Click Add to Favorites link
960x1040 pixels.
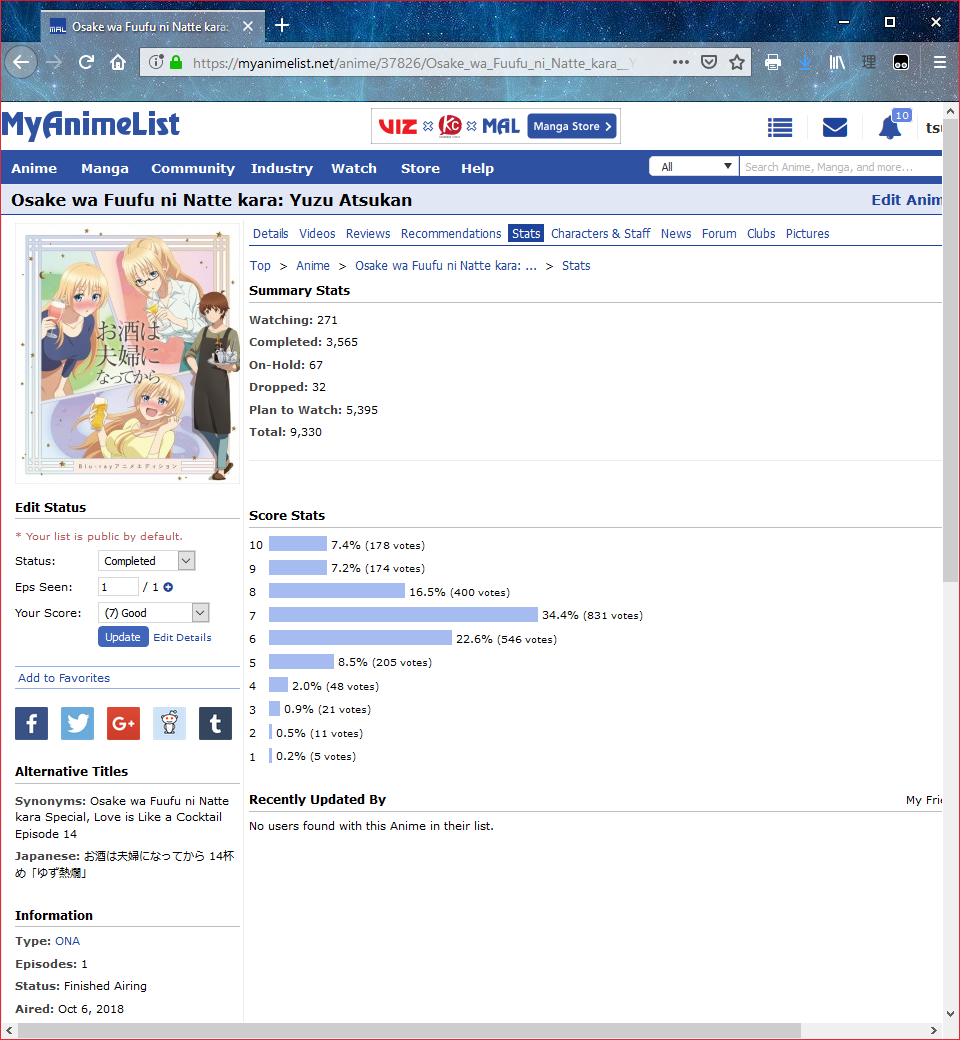pyautogui.click(x=64, y=678)
